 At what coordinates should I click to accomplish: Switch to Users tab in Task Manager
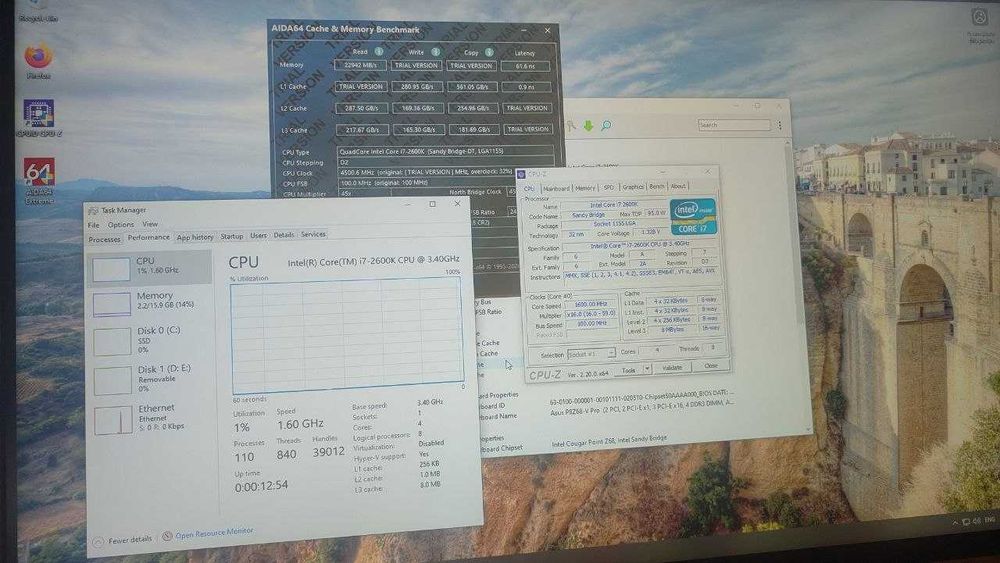258,235
